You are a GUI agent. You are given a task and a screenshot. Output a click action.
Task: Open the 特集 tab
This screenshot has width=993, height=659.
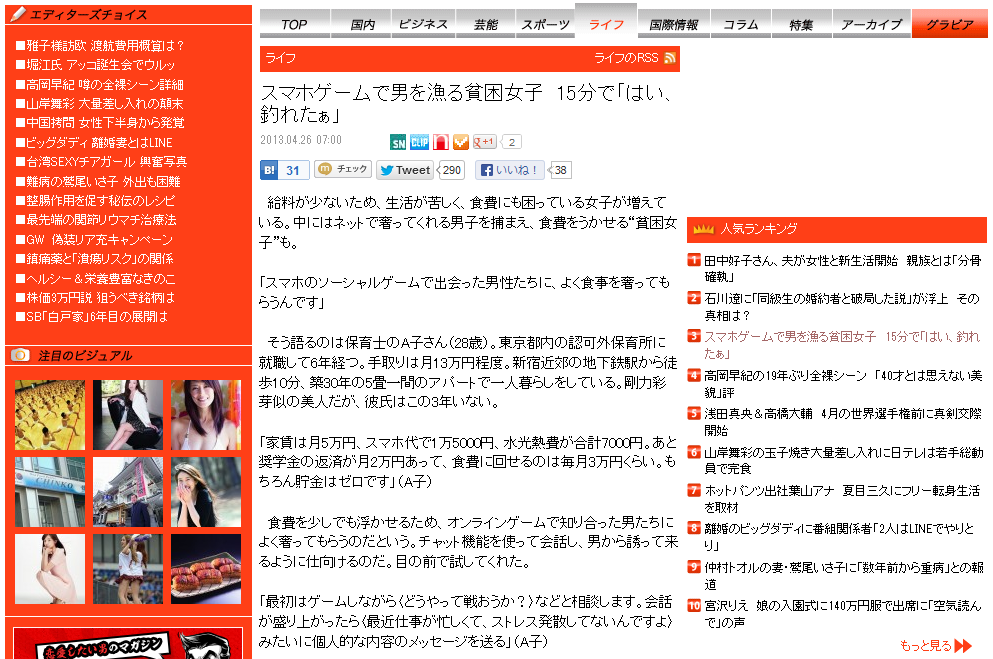(x=801, y=25)
